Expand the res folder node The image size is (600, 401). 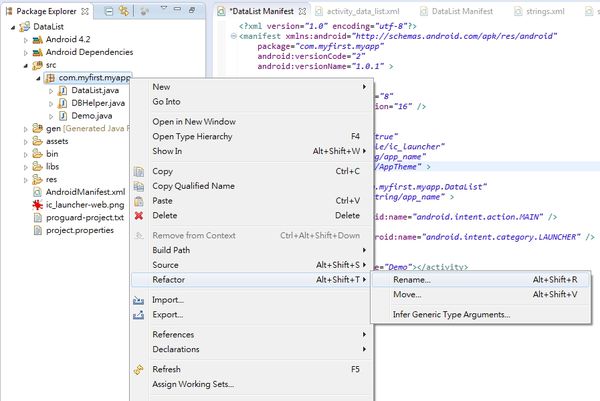(26, 180)
